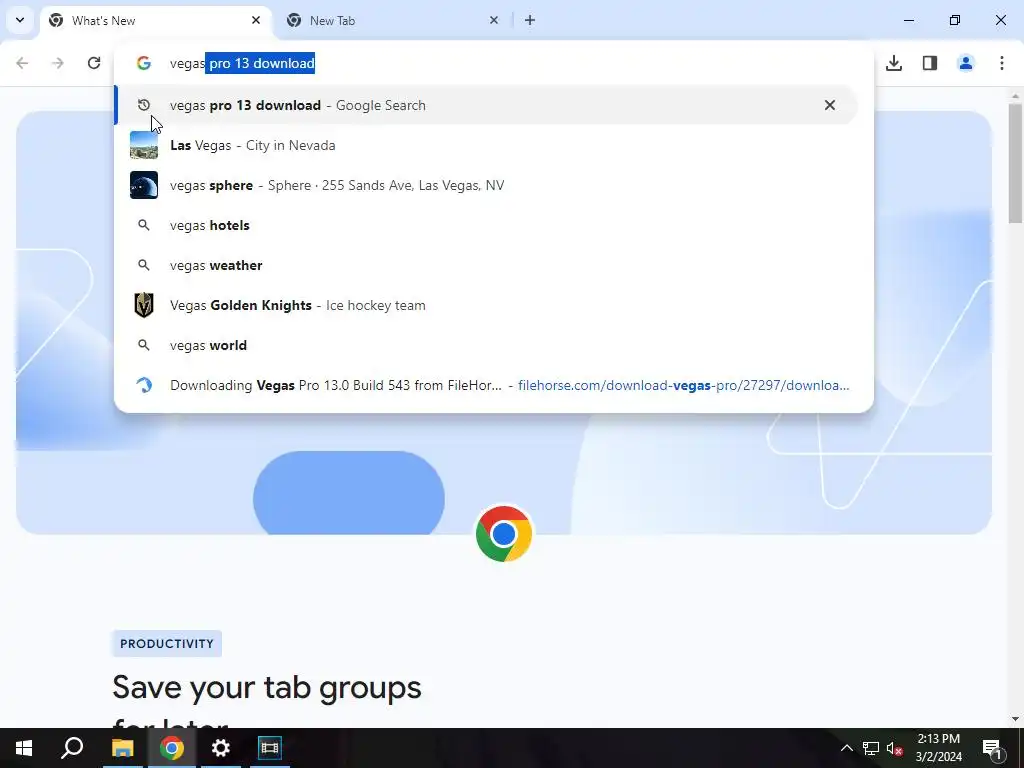This screenshot has height=768, width=1024.
Task: Open the profile avatar menu
Action: (x=966, y=63)
